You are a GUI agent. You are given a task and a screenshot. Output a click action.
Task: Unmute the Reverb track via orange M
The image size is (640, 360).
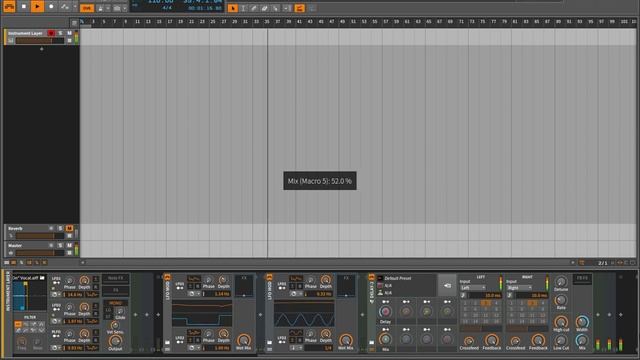[69, 228]
